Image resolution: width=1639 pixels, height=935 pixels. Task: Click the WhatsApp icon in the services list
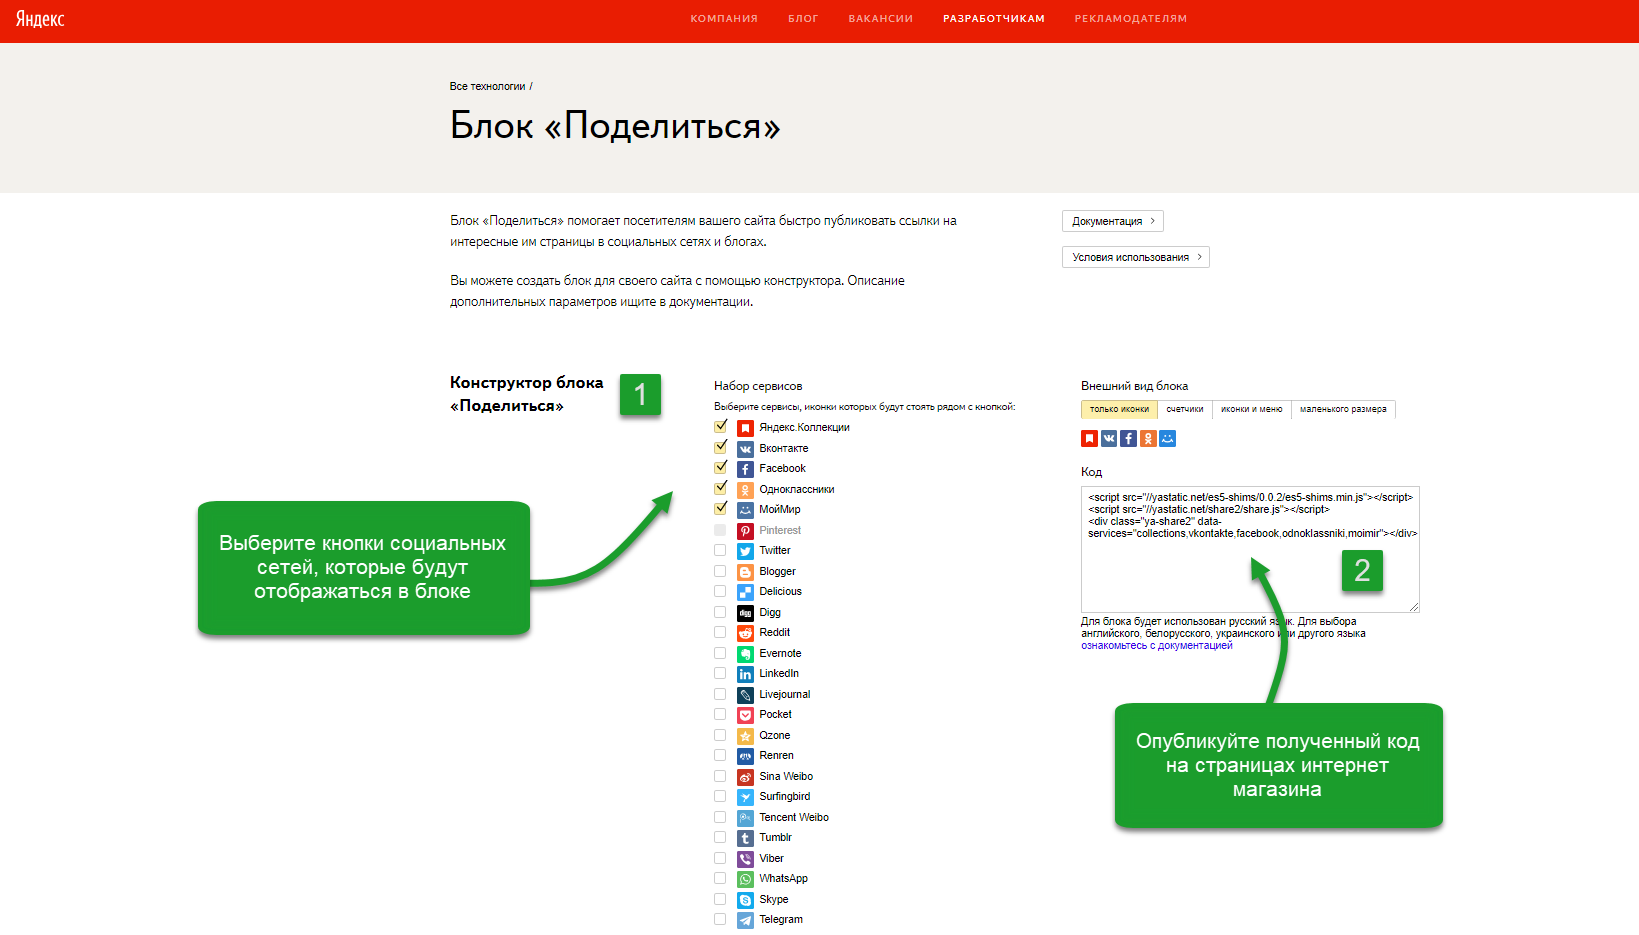point(745,879)
